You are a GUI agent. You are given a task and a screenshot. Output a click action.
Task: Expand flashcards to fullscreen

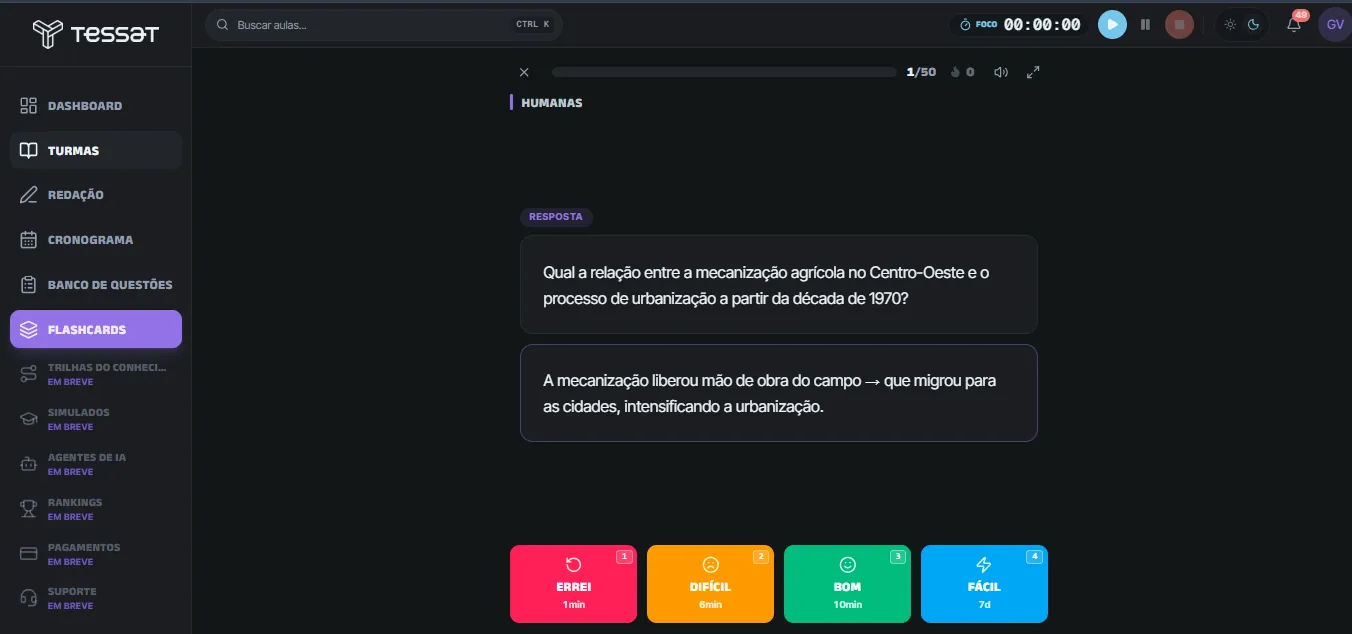1034,72
